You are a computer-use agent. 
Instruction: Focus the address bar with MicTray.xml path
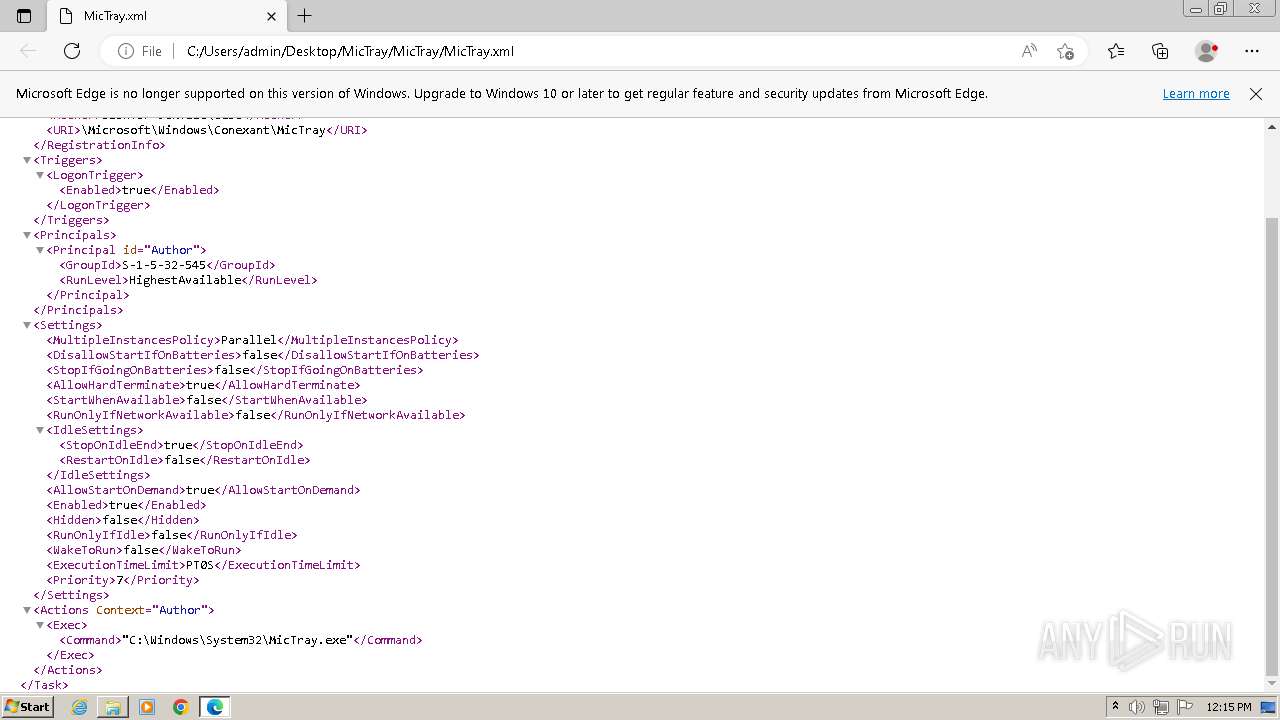point(595,51)
